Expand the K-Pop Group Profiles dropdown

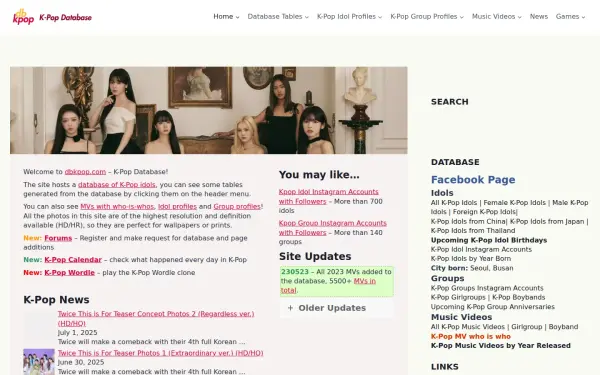pos(427,17)
